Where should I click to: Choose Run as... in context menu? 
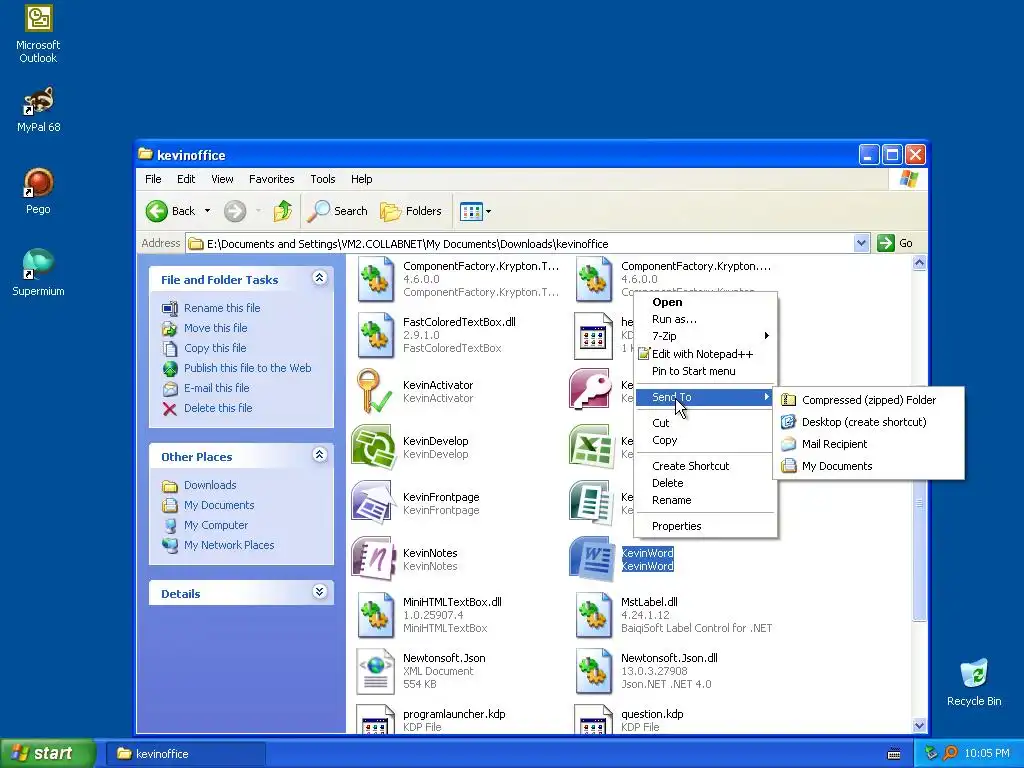pos(706,319)
